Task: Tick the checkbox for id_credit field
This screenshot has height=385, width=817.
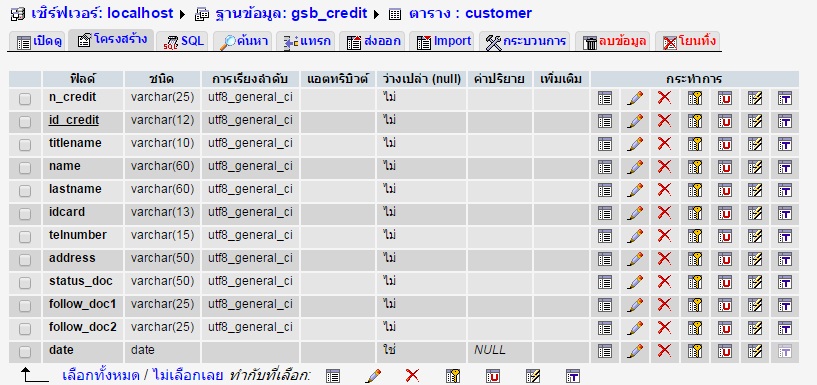Action: 25,122
